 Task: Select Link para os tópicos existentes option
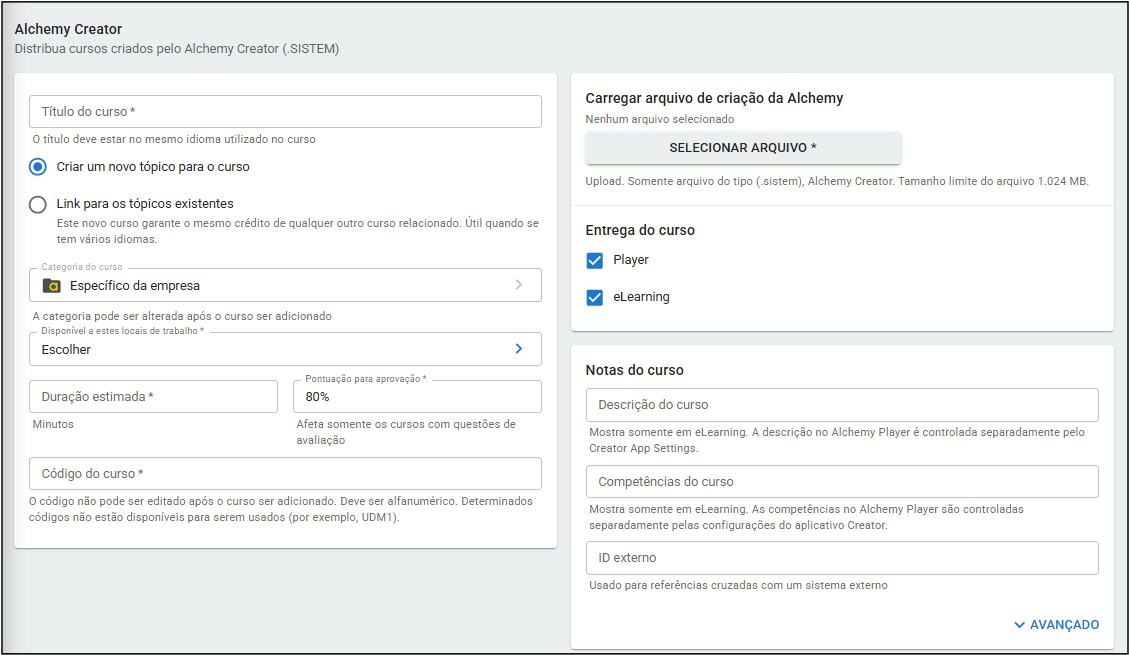pyautogui.click(x=38, y=204)
